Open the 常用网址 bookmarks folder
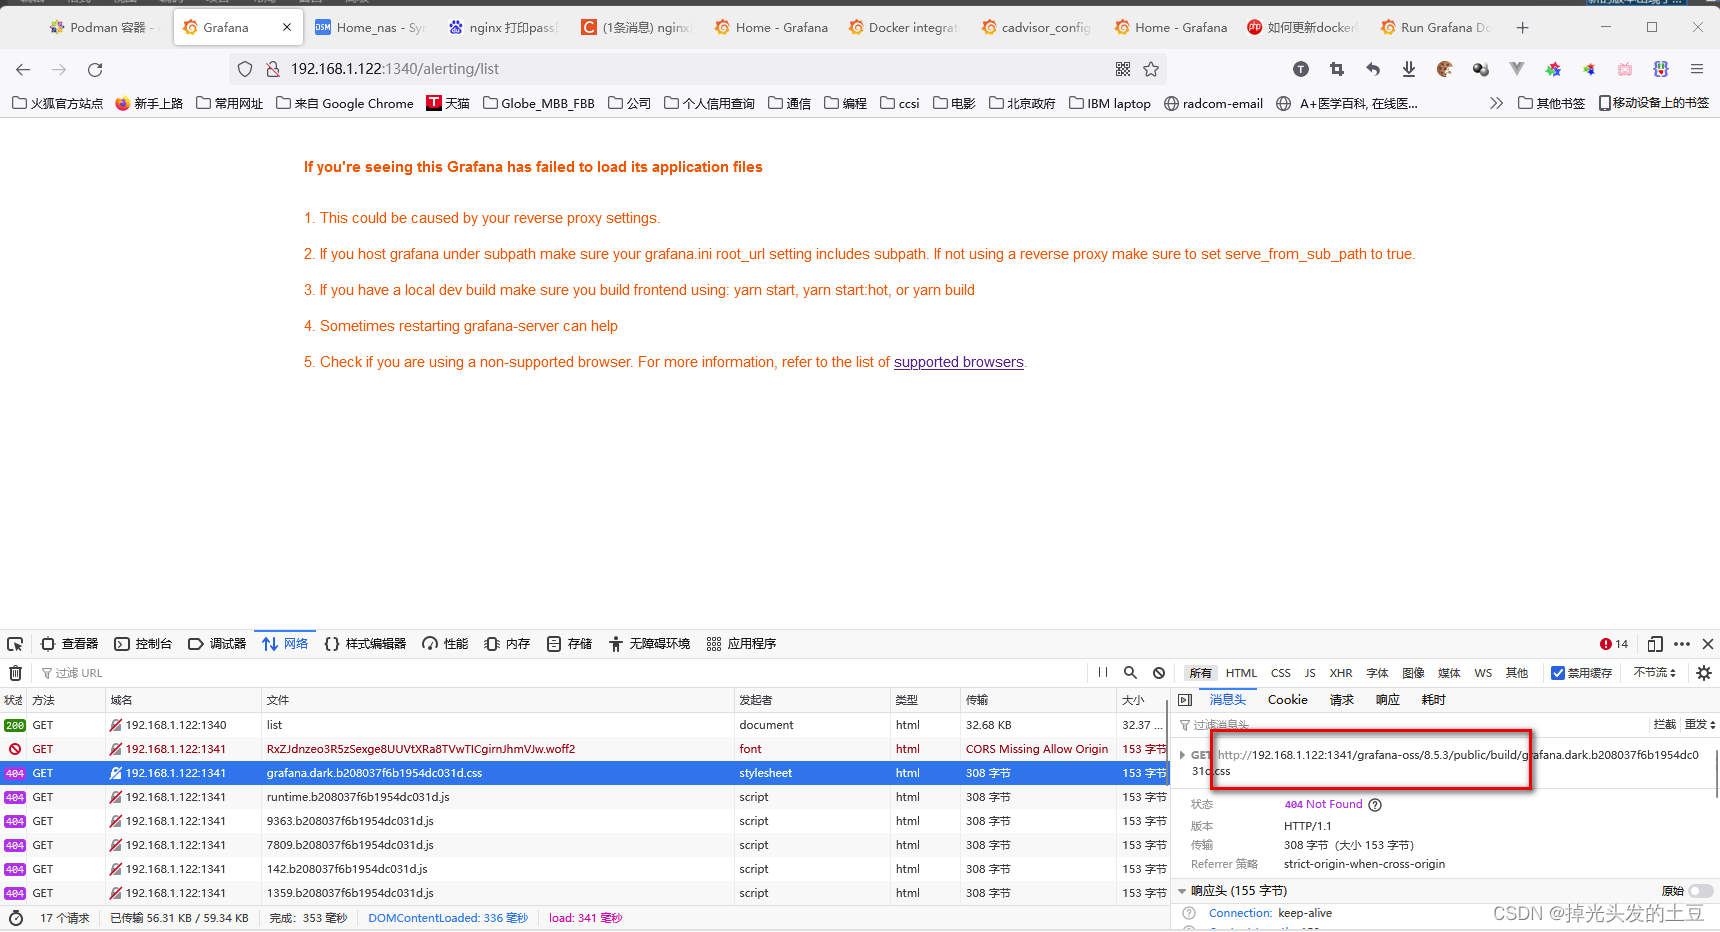 230,103
